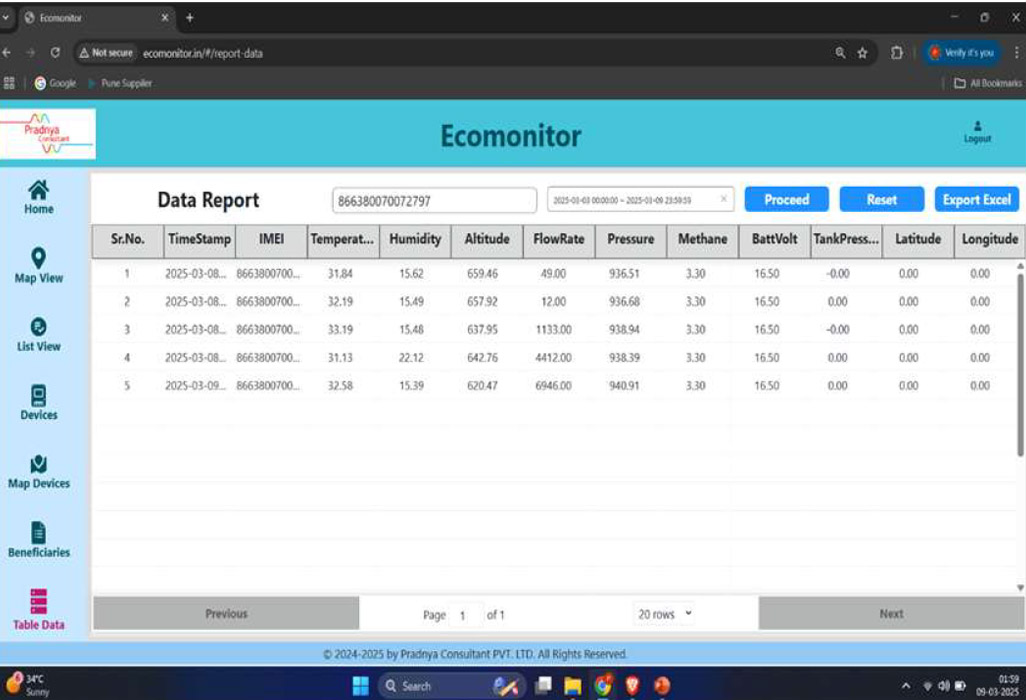The image size is (1026, 700).
Task: Open Map Devices from the sidebar
Action: click(x=39, y=465)
